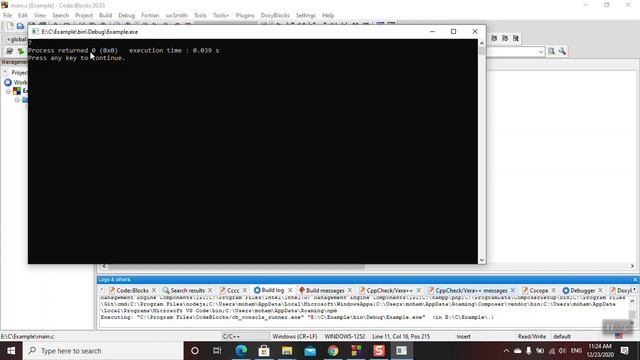Click the clear bookmarks icon
Viewport: 640px width, 360px height.
tap(516, 38)
